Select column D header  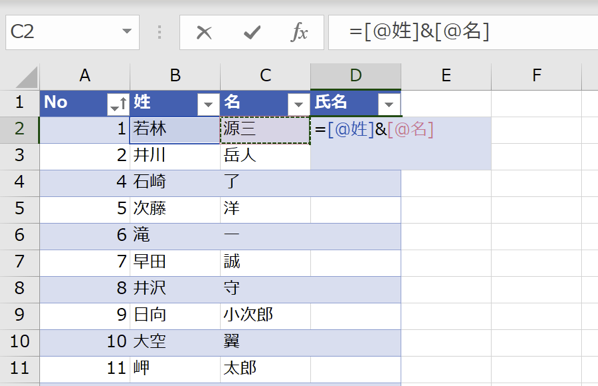coord(356,76)
